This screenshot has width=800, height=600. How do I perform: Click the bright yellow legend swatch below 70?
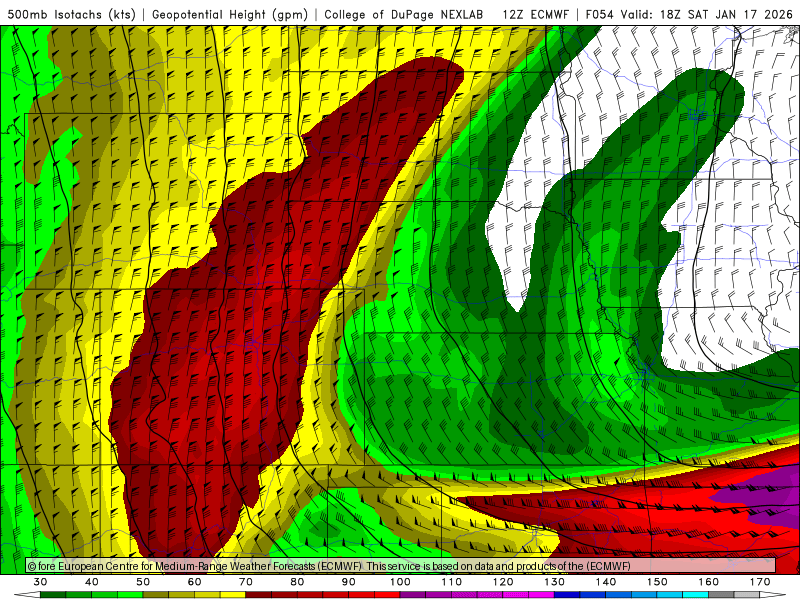(233, 595)
